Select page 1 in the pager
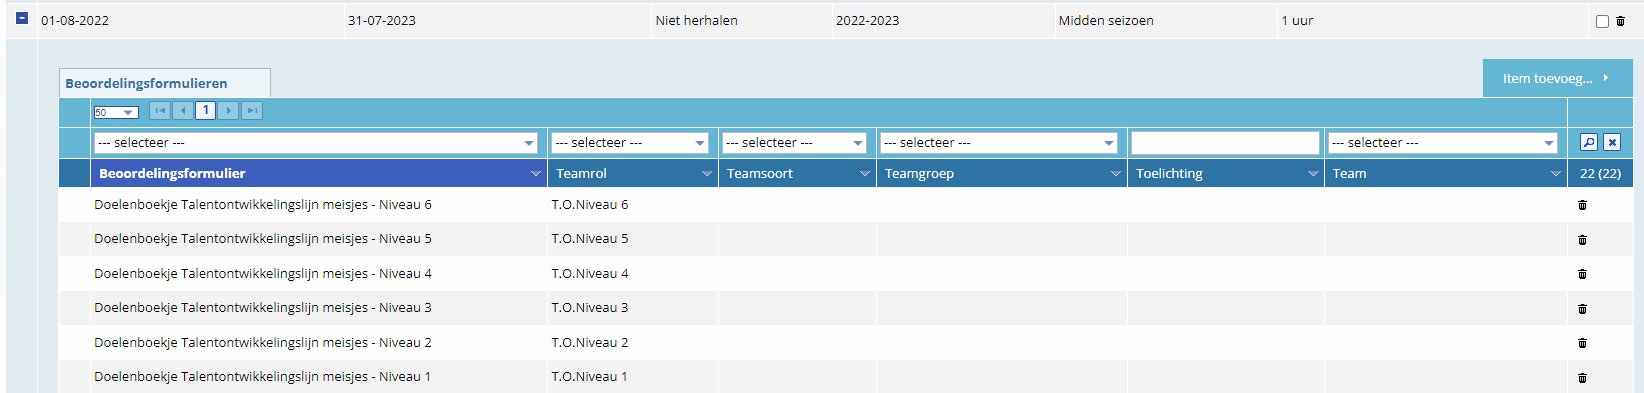The image size is (1644, 393). pos(205,110)
